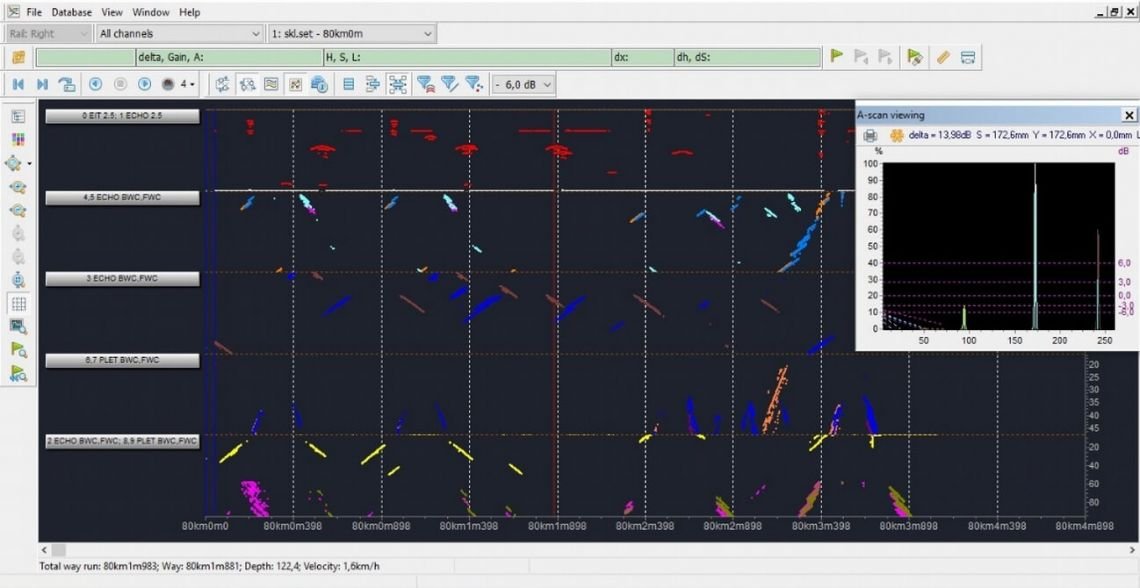Viewport: 1140px width, 588px height.
Task: Click the 4,5 ECHO BWC,FWC channel button
Action: click(122, 198)
